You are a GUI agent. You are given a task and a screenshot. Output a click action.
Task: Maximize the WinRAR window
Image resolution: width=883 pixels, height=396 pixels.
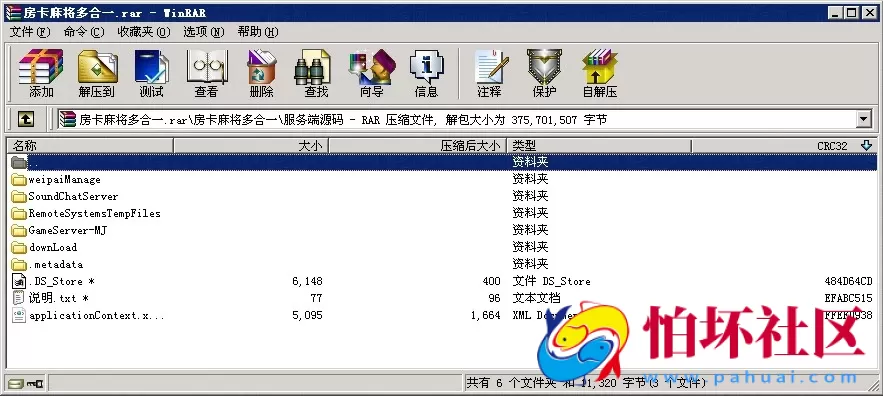pos(851,12)
